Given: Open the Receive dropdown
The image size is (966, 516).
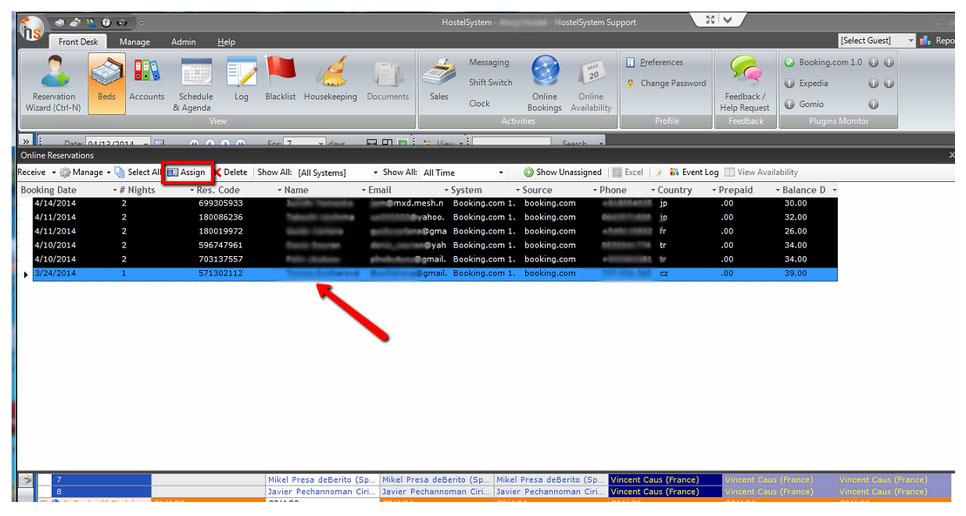Looking at the screenshot, I should [36, 172].
